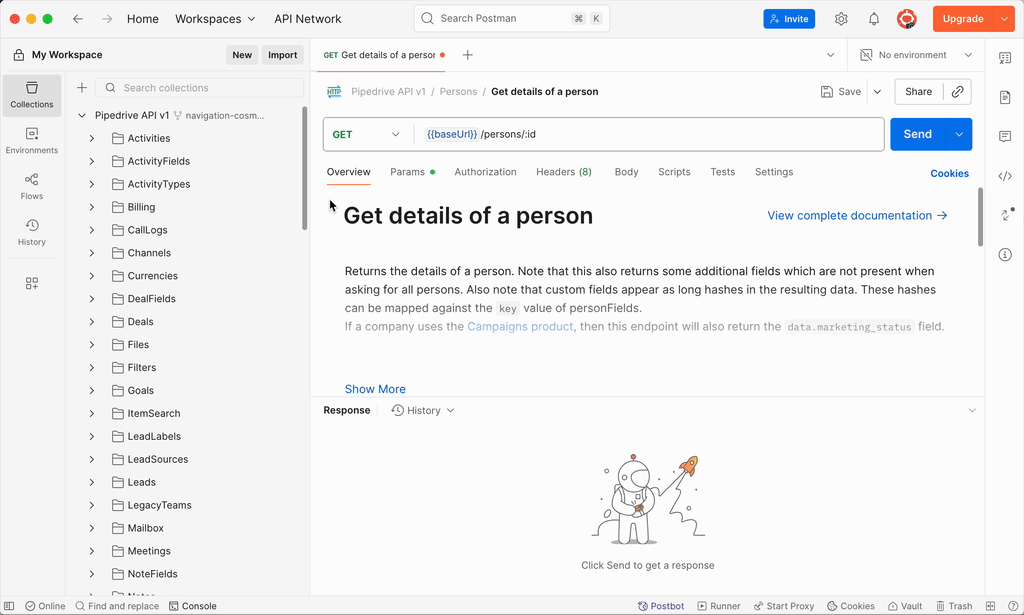The height and width of the screenshot is (615, 1024).
Task: Click the collections list scrollbar
Action: coord(304,168)
